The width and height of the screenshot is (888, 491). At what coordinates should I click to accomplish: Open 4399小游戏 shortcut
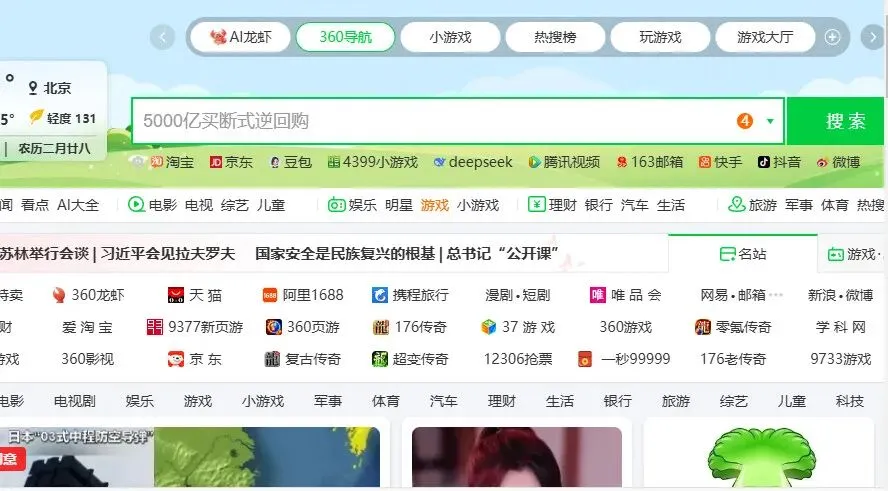click(373, 163)
